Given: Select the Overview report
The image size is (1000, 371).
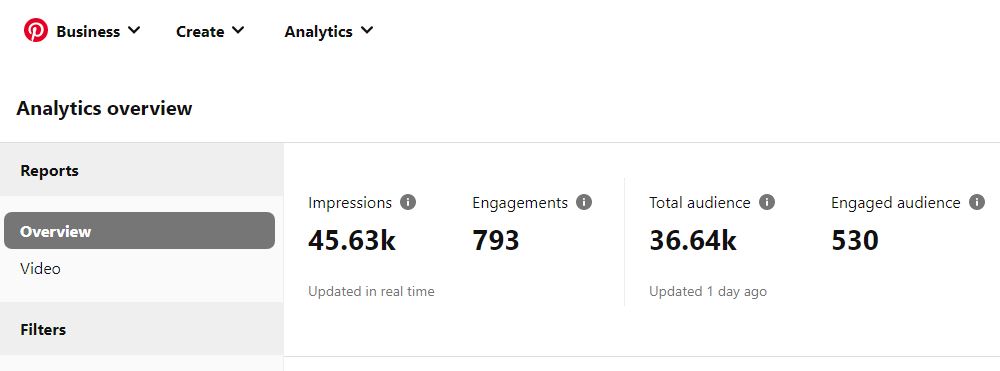Looking at the screenshot, I should [x=139, y=231].
